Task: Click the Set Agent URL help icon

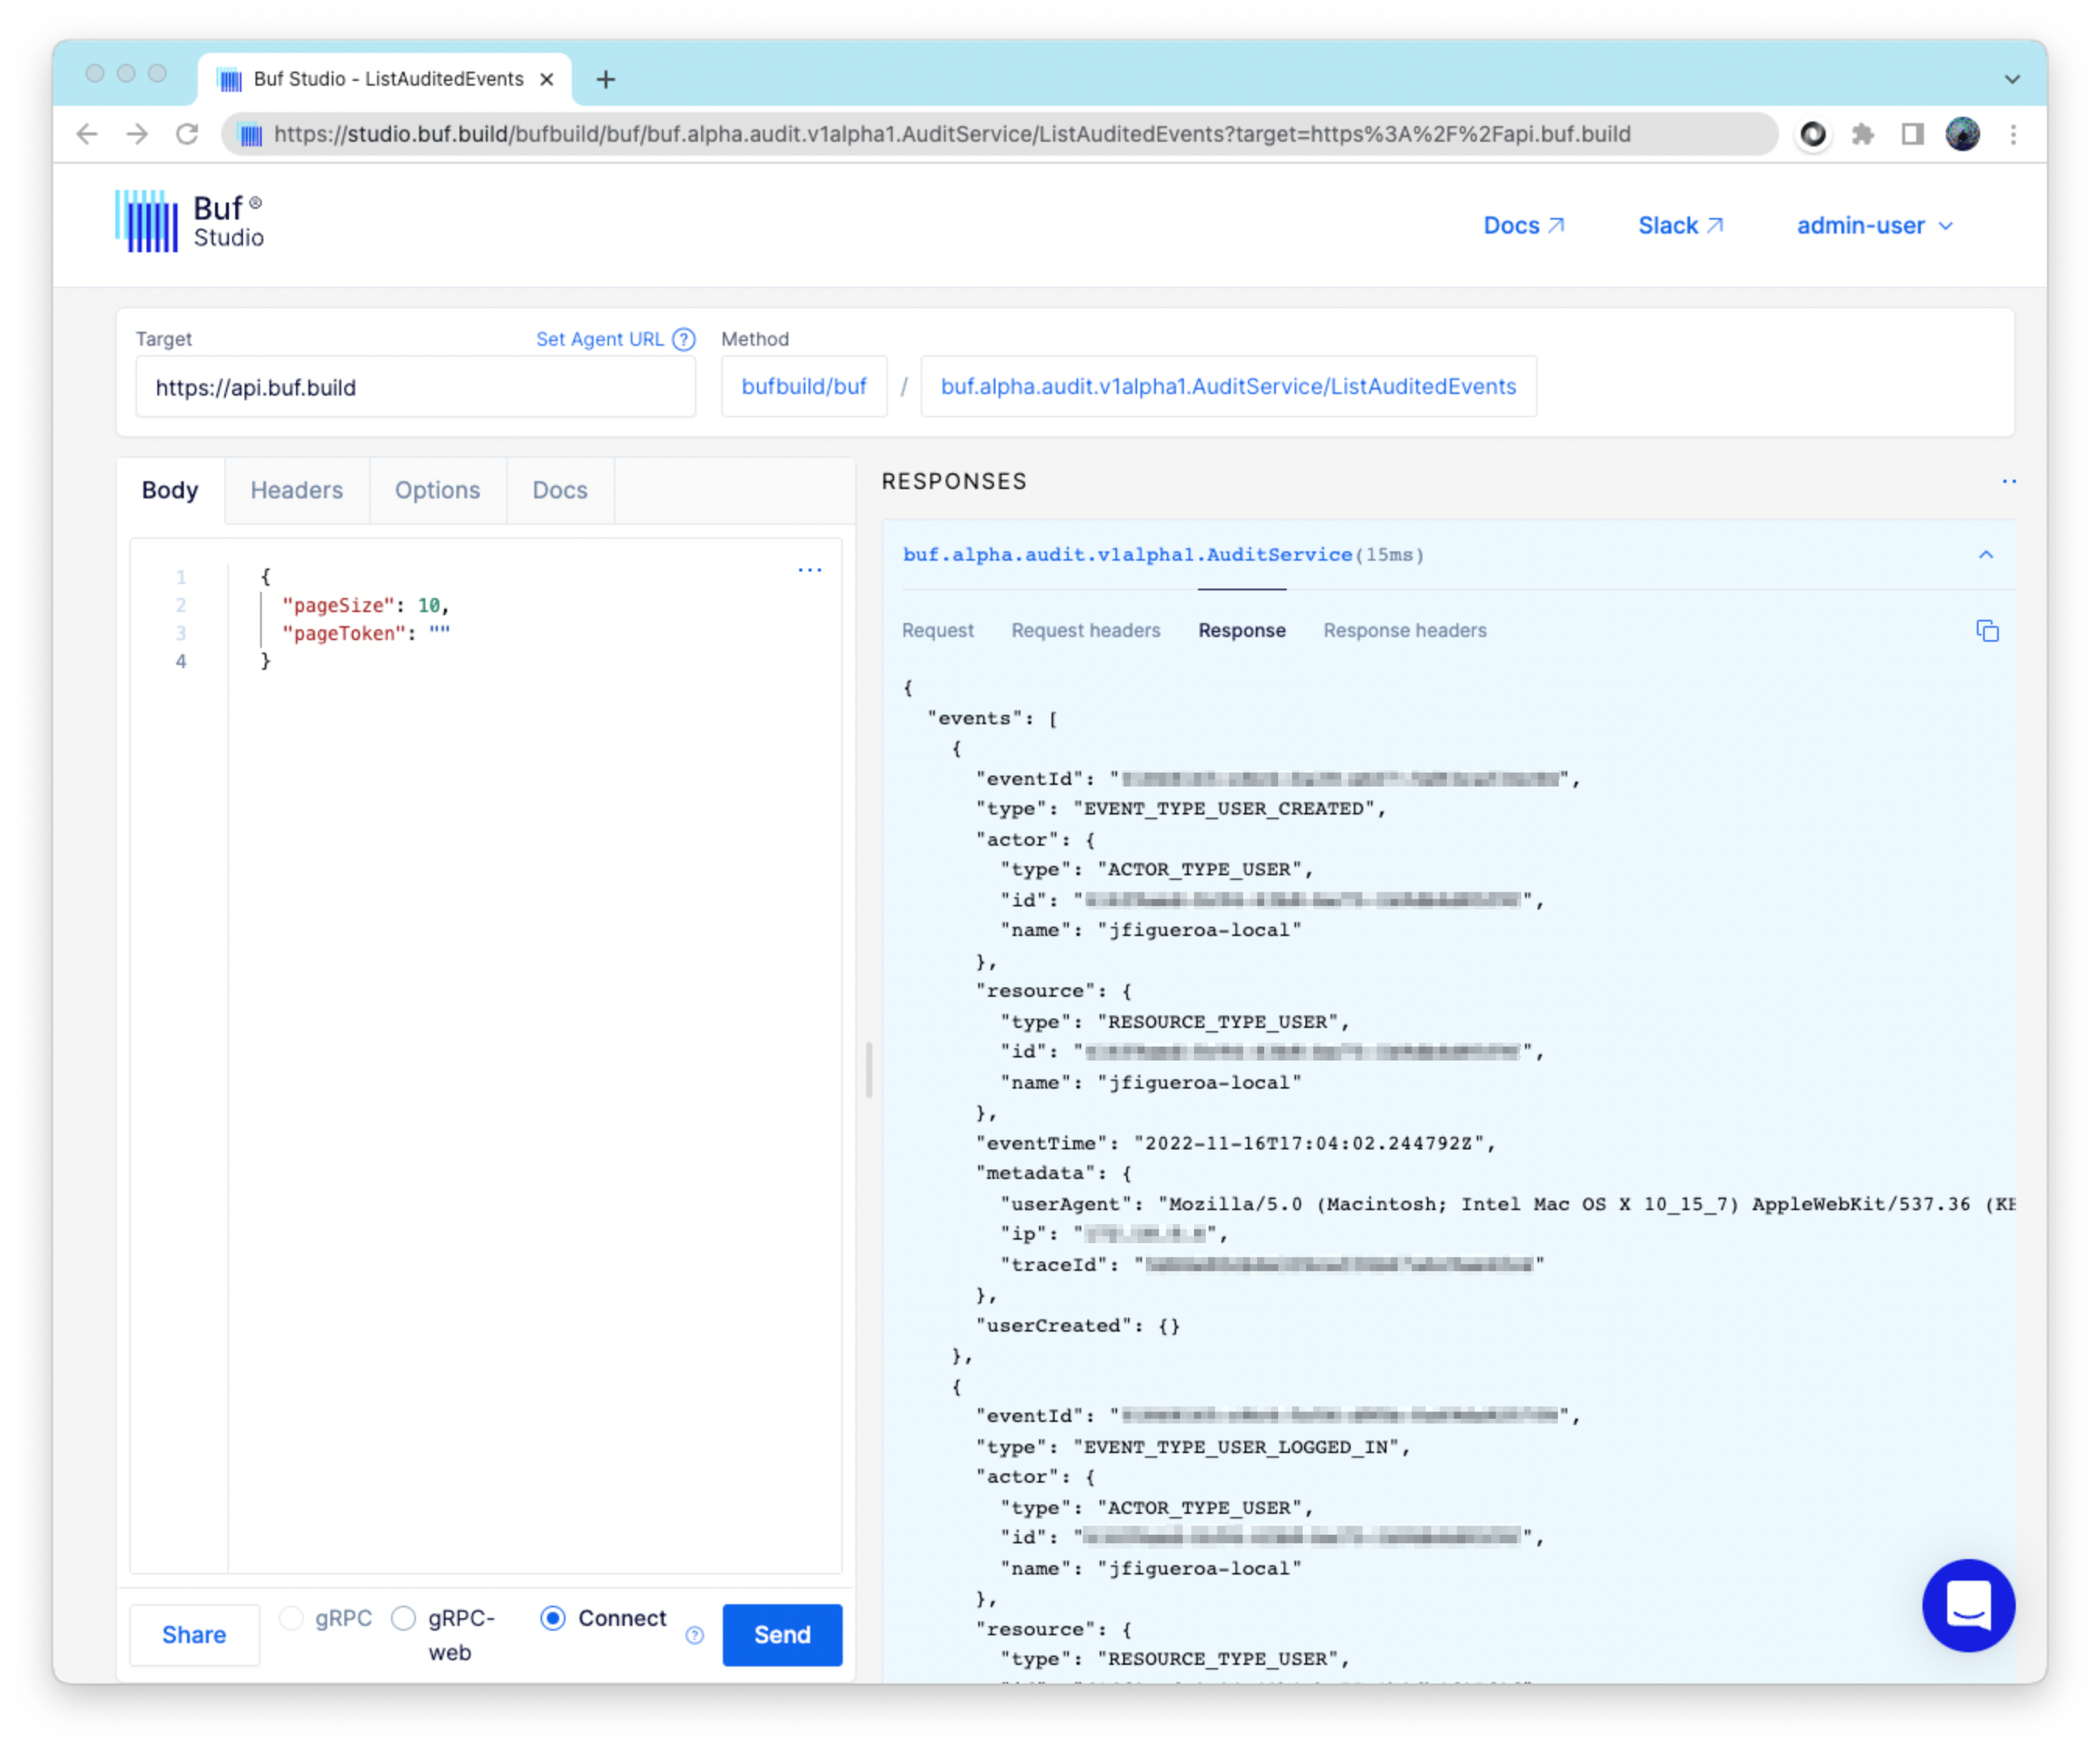Action: coord(684,339)
